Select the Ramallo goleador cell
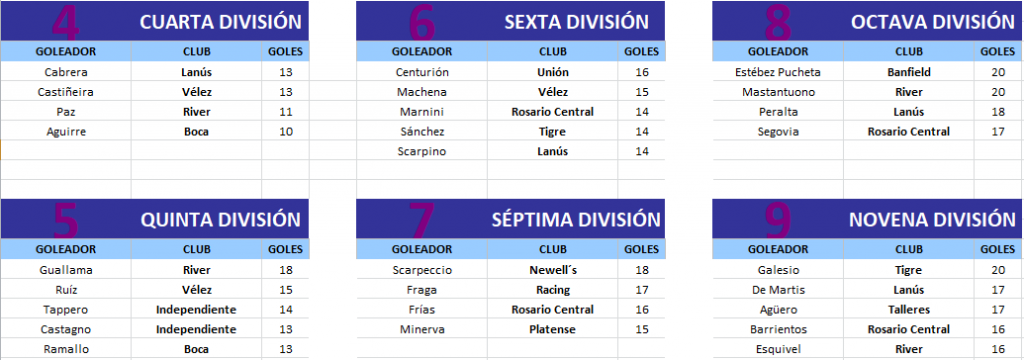 tap(66, 349)
